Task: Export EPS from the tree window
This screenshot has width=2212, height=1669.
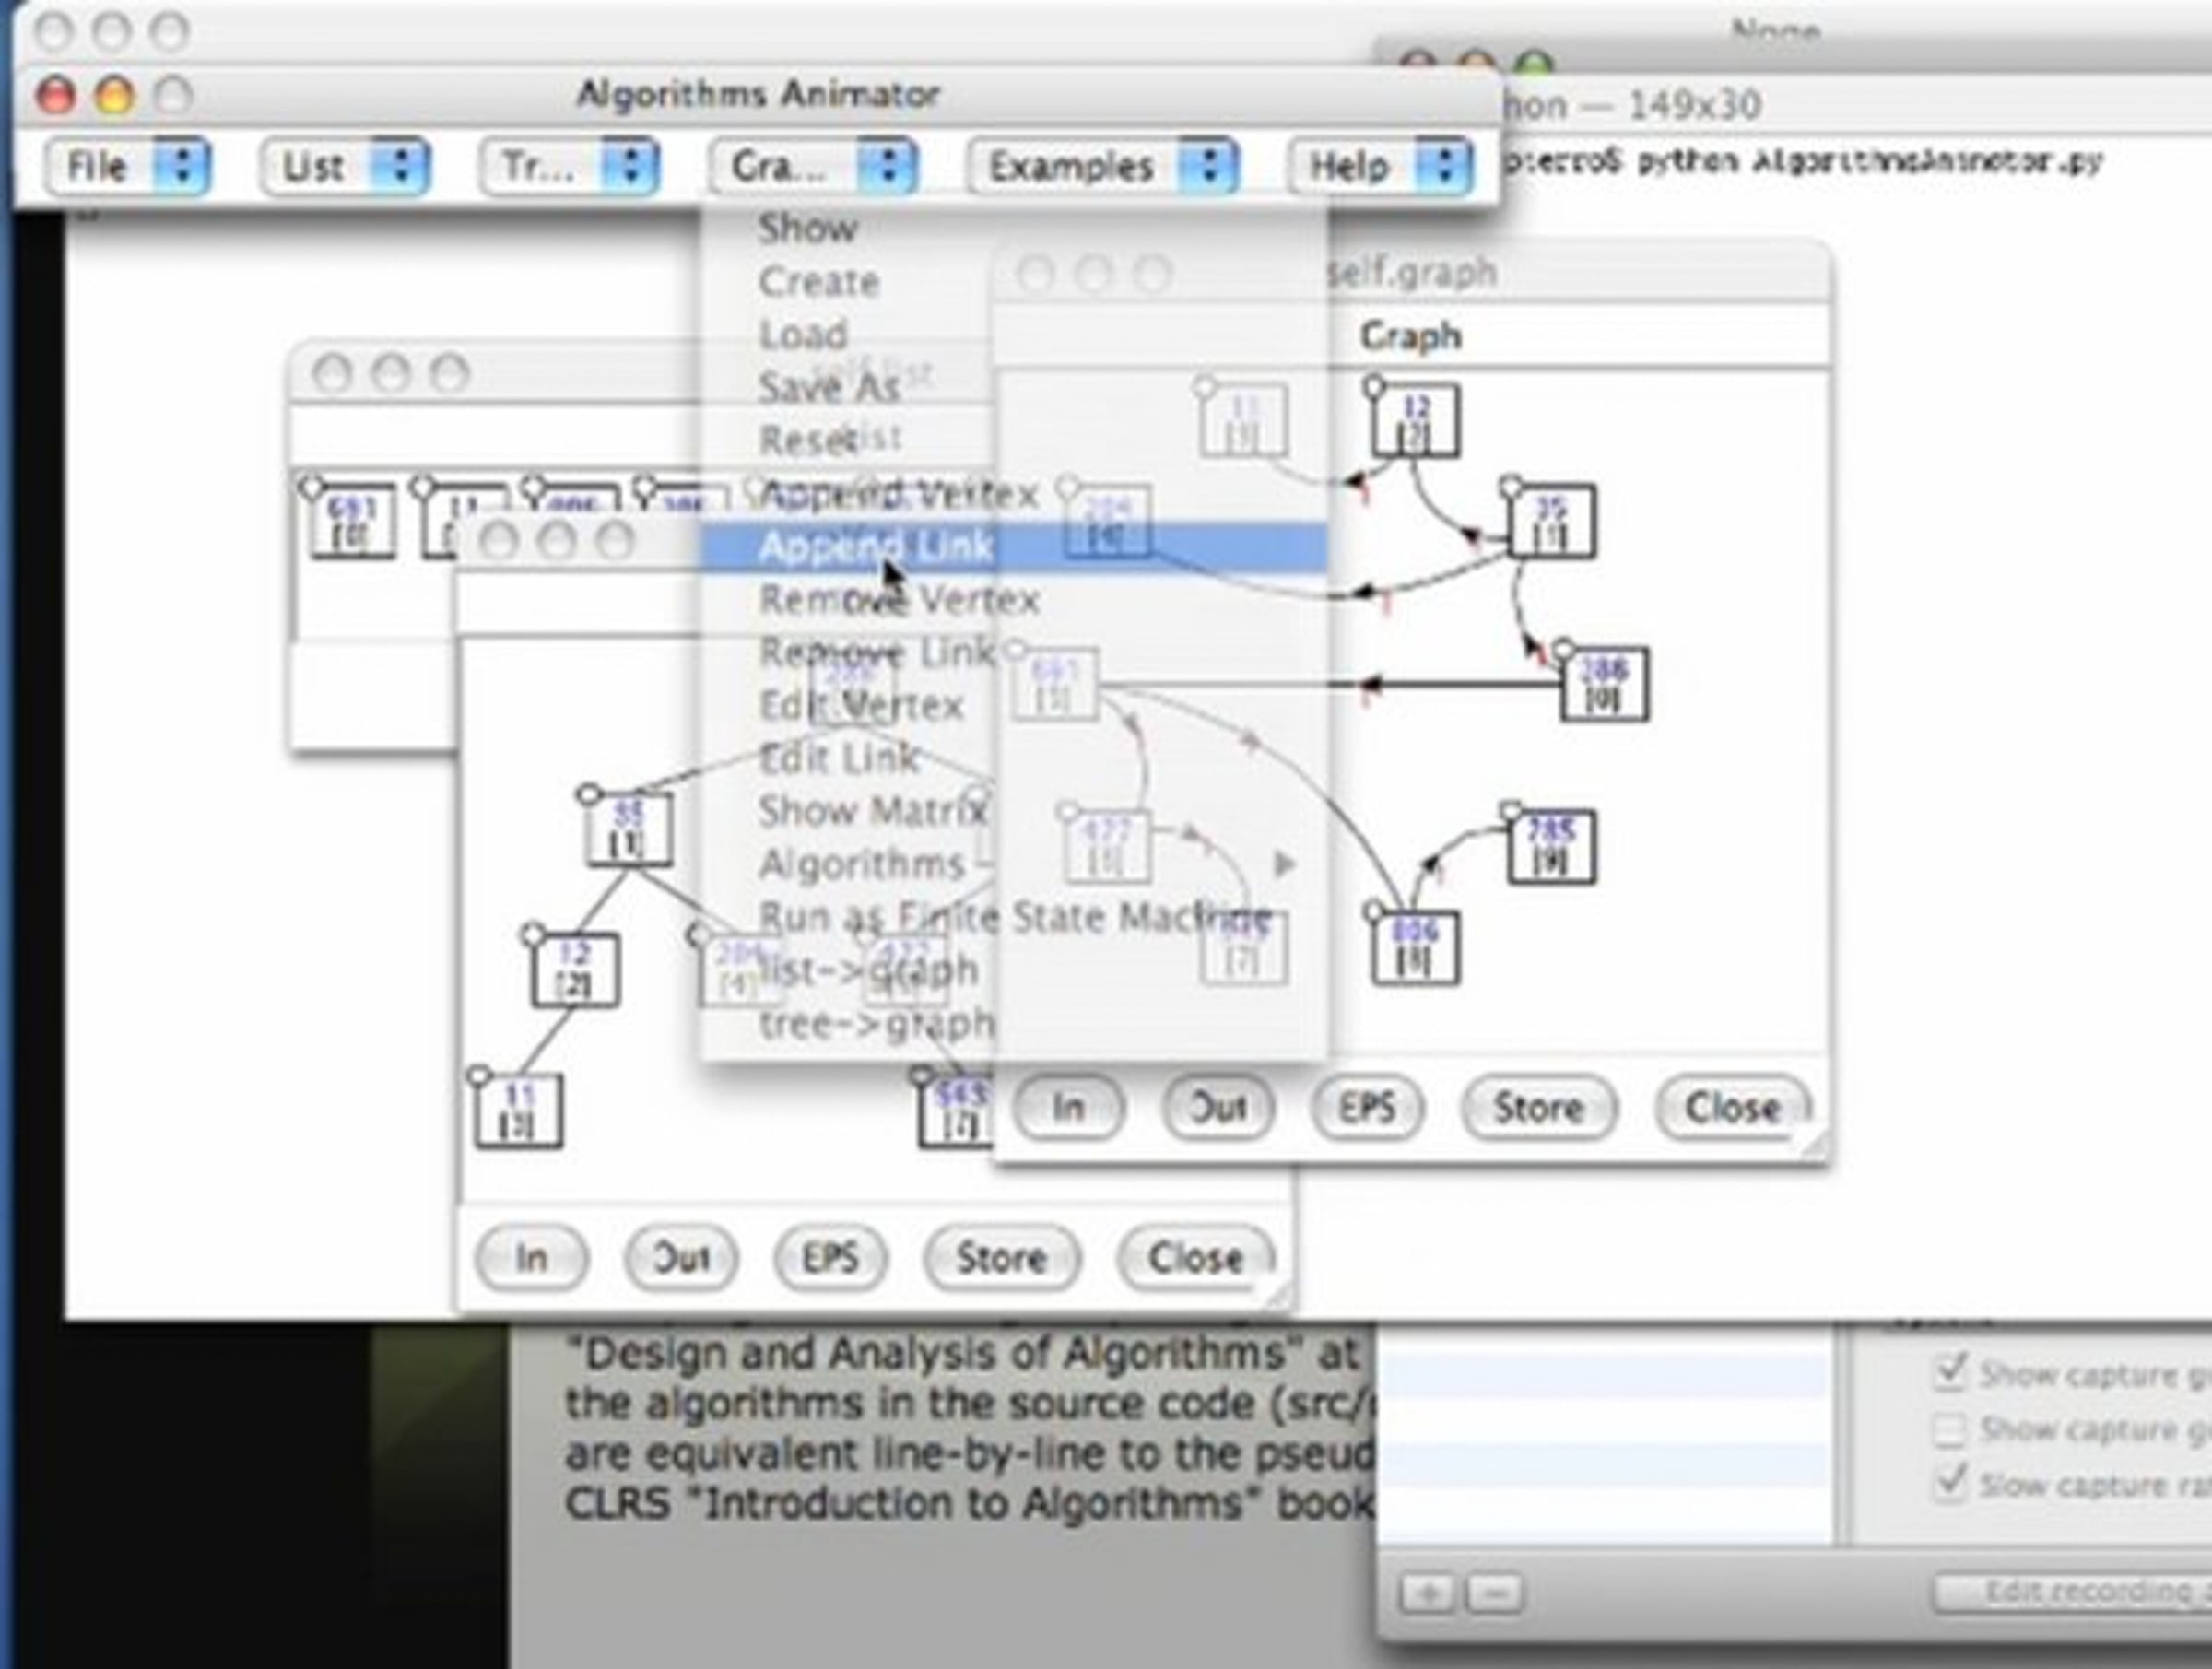Action: (830, 1257)
